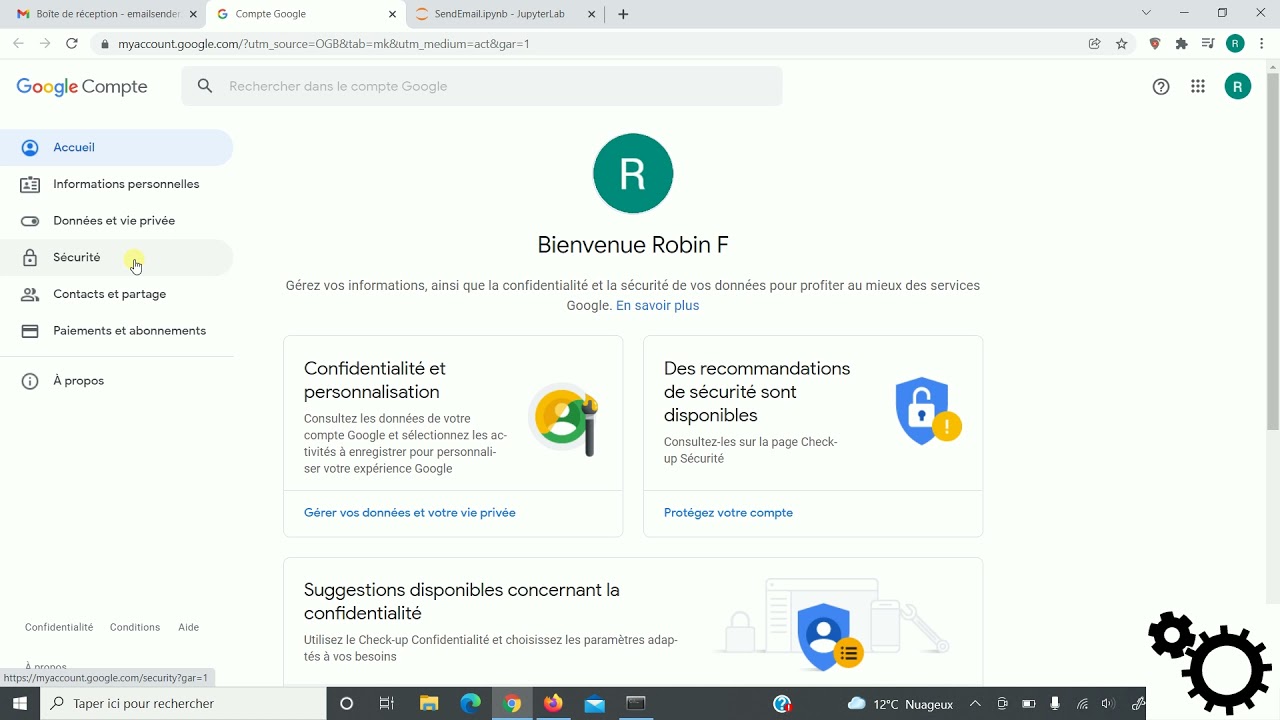
Task: Bookmark this page with the star
Action: coord(1122,44)
